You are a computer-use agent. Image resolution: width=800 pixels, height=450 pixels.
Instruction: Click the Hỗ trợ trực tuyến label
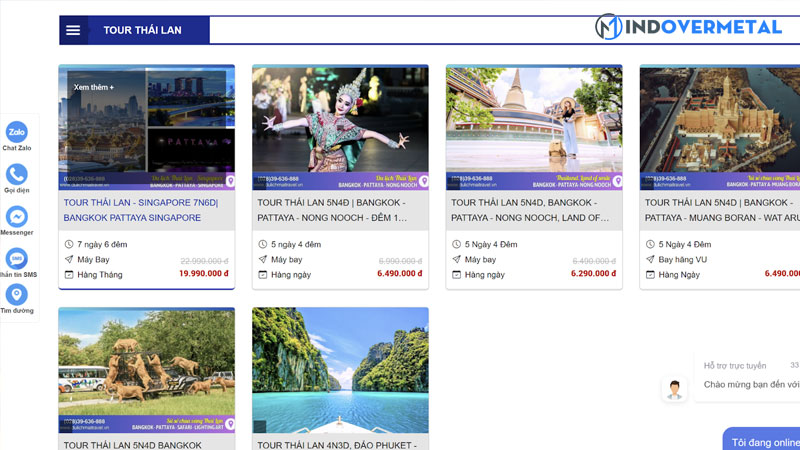tap(735, 365)
